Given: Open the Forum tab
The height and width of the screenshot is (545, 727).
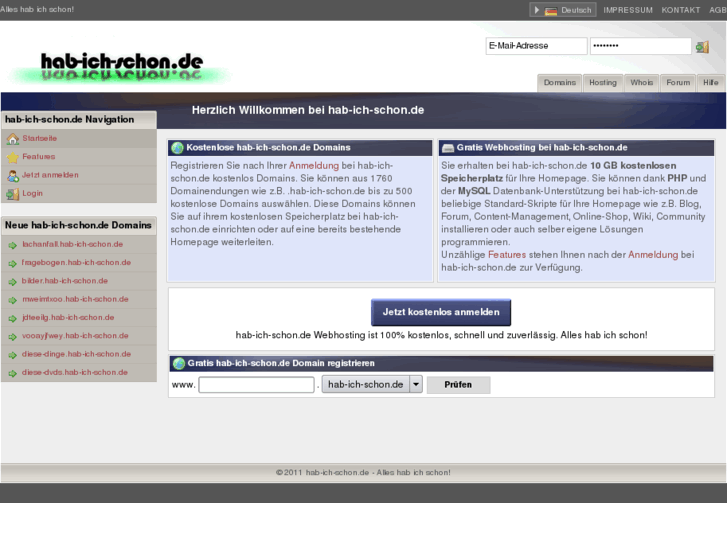Looking at the screenshot, I should (x=678, y=83).
